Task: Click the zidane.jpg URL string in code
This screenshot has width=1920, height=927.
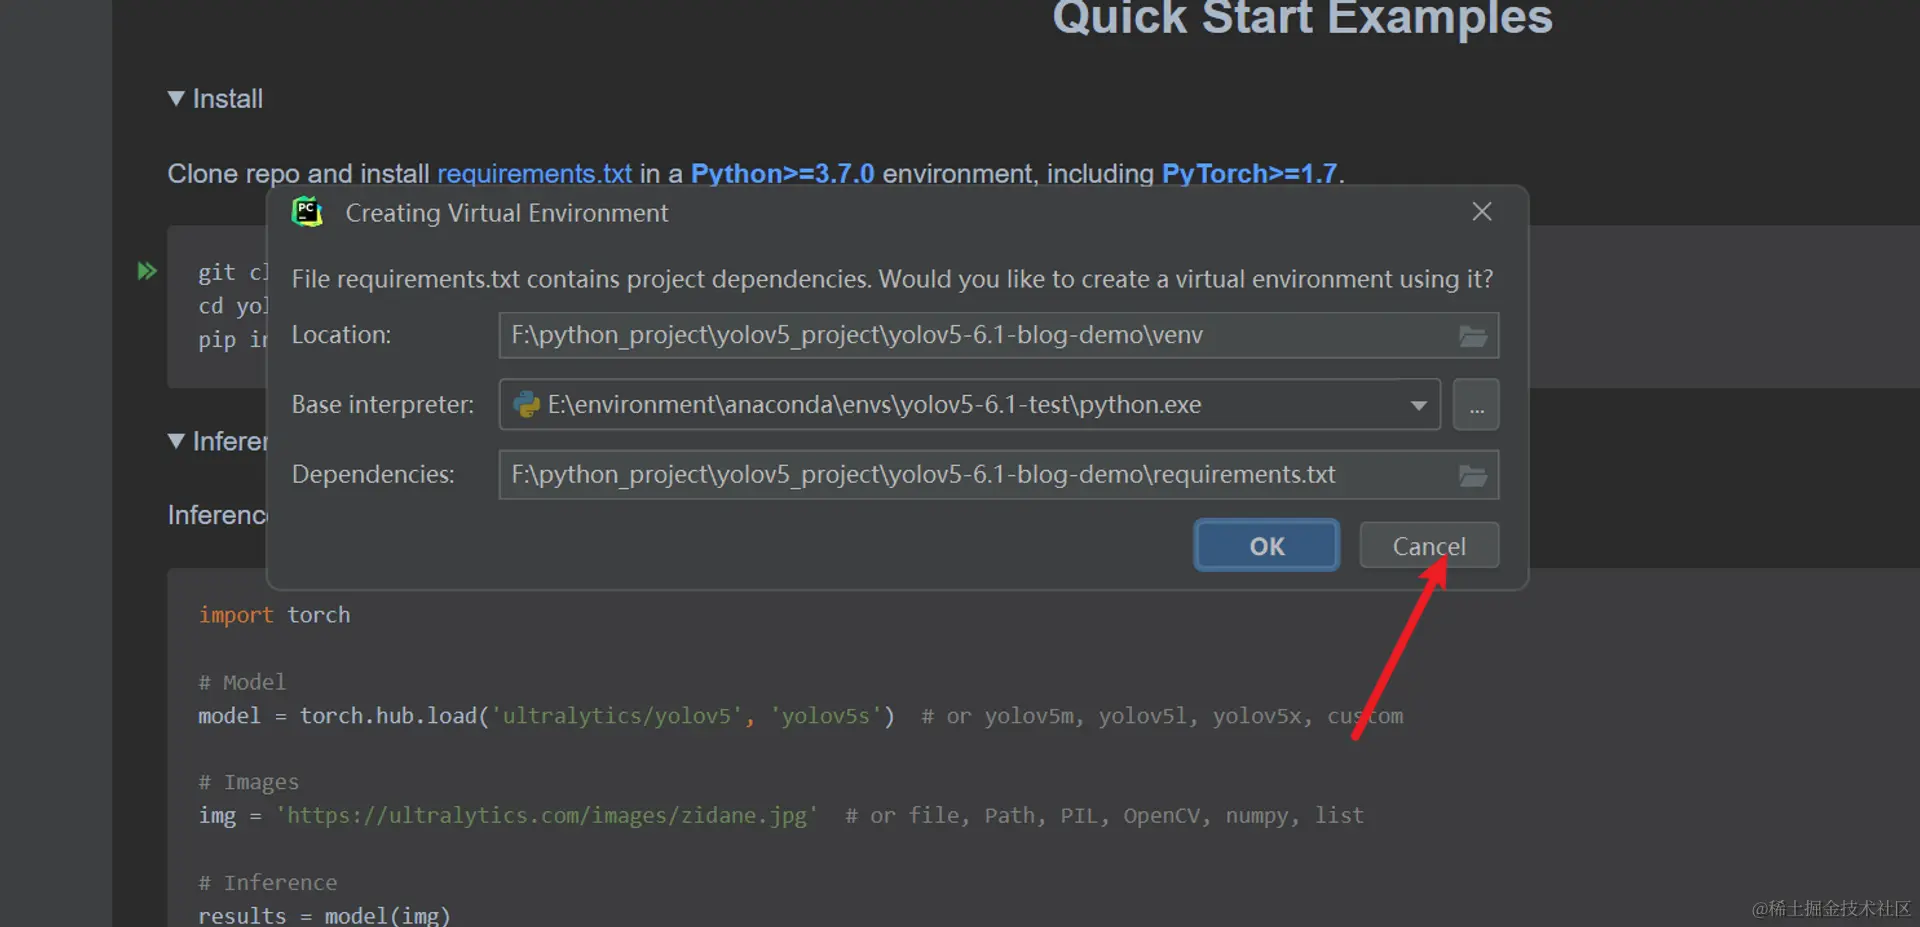Action: [x=547, y=816]
